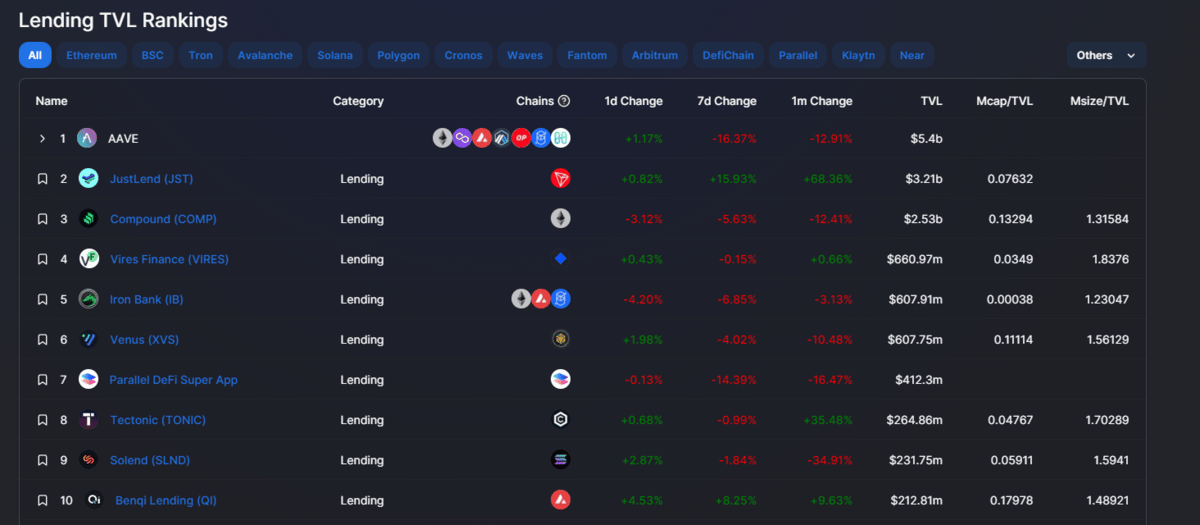
Task: Open Solend (SLND) link
Action: (x=150, y=460)
